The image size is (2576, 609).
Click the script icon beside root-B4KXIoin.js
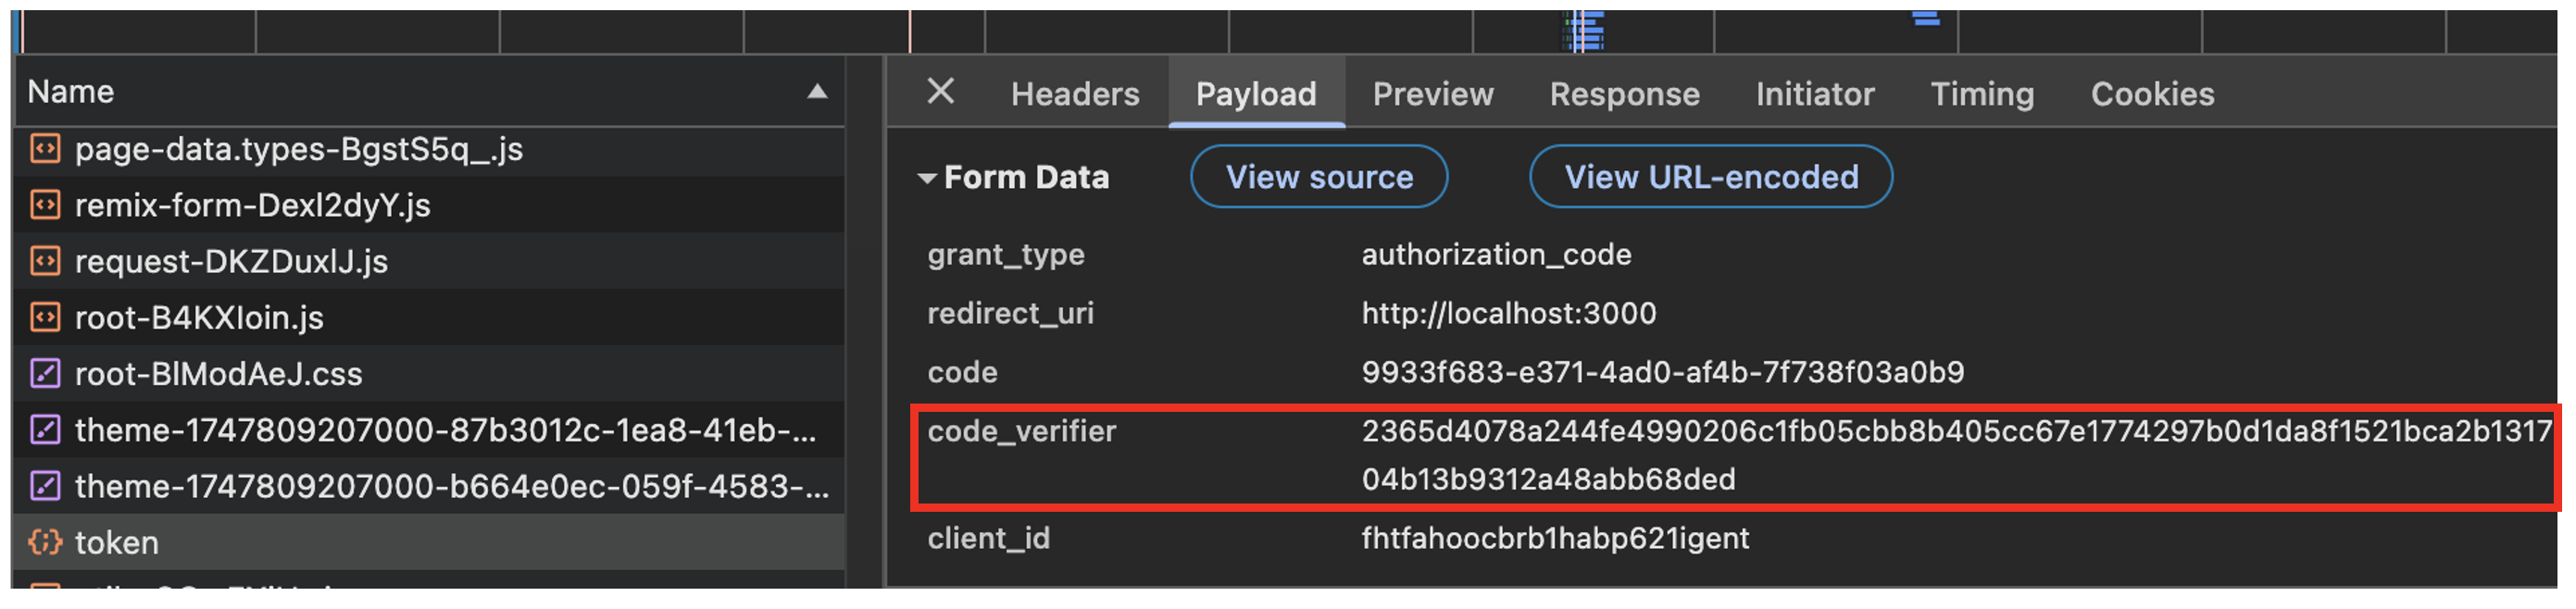[x=45, y=317]
